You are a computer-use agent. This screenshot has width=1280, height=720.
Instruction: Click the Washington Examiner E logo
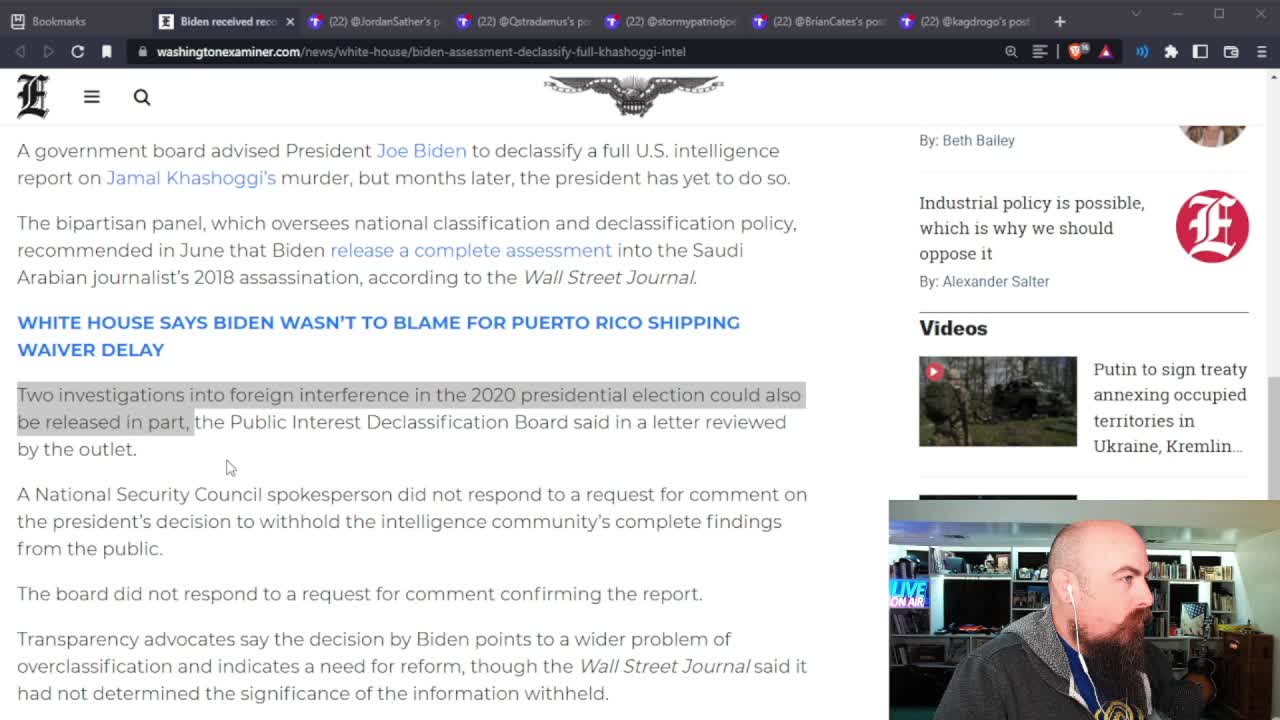coord(33,97)
